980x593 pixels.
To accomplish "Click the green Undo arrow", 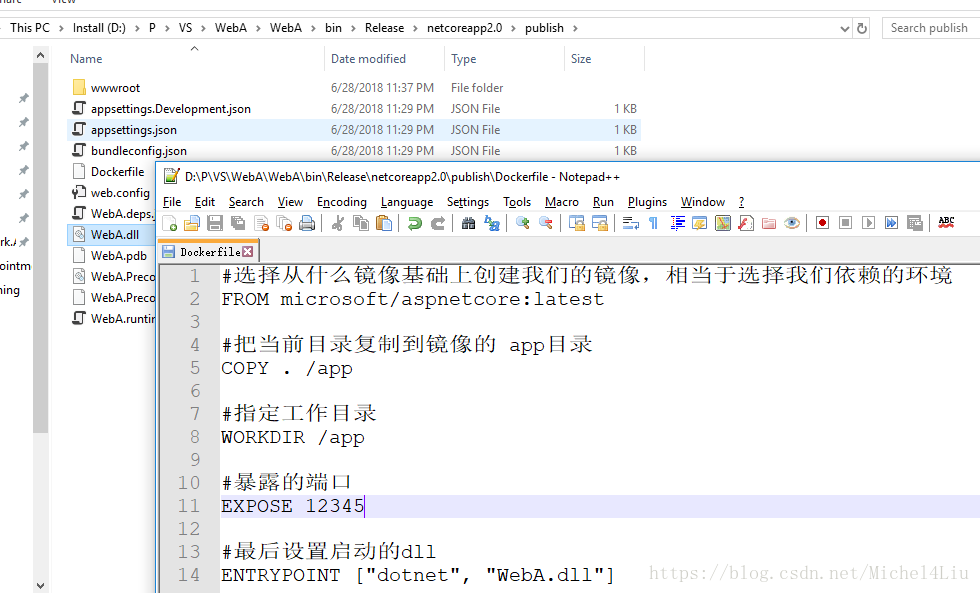I will tap(414, 223).
